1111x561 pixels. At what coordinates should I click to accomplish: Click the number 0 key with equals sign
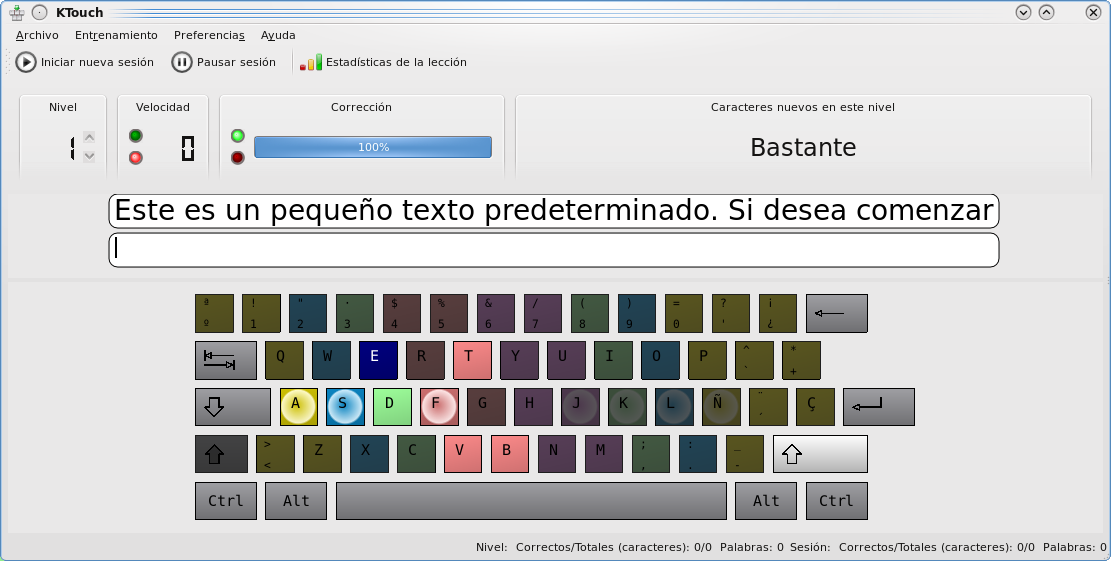click(684, 313)
